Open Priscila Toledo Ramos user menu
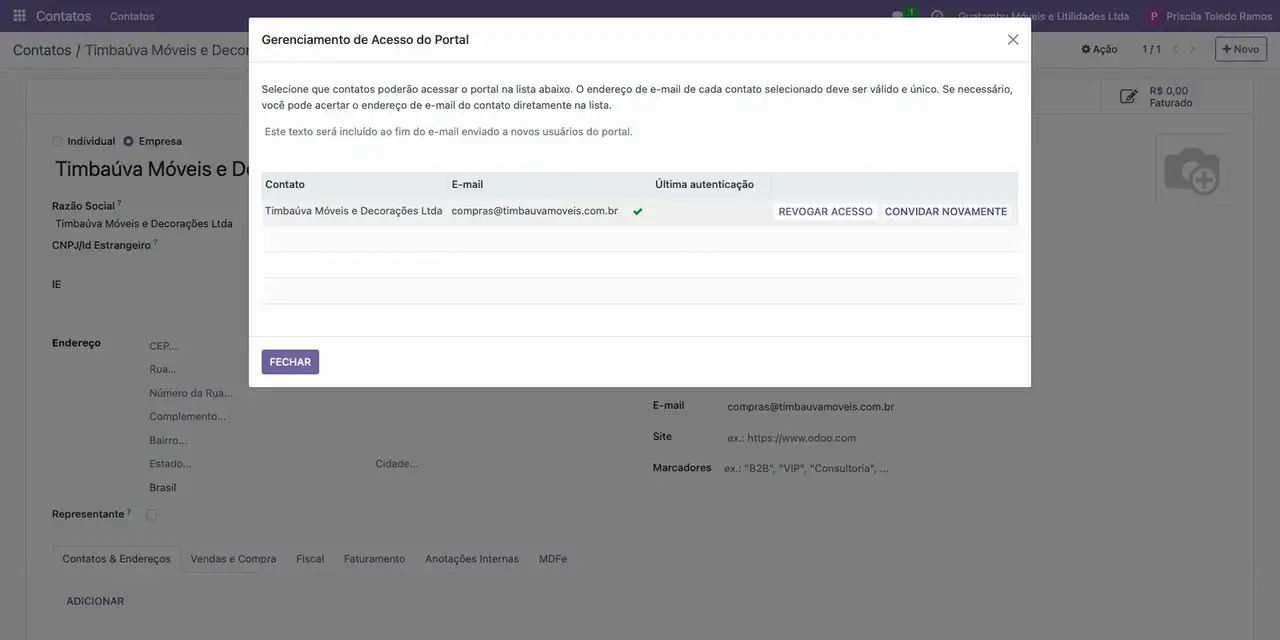This screenshot has width=1280, height=640. pos(1210,16)
